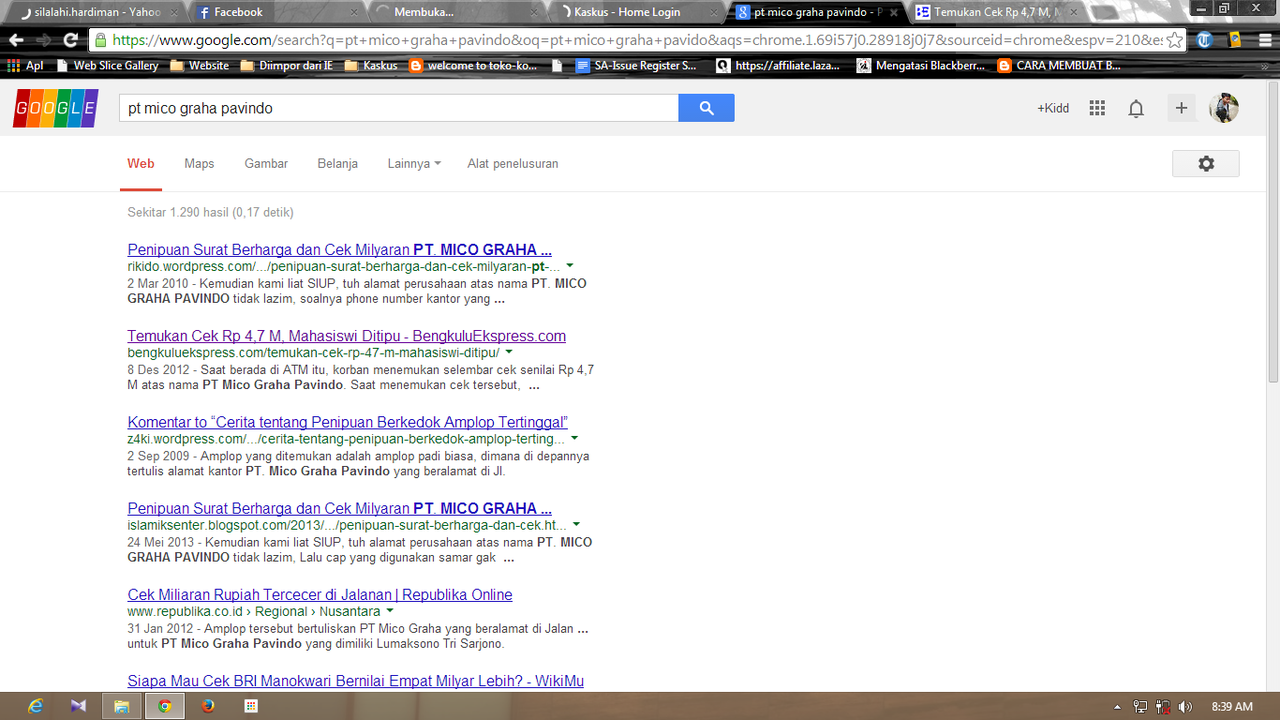Image resolution: width=1280 pixels, height=720 pixels.
Task: Open Mengatasi Blackberr bookmark
Action: coord(920,66)
